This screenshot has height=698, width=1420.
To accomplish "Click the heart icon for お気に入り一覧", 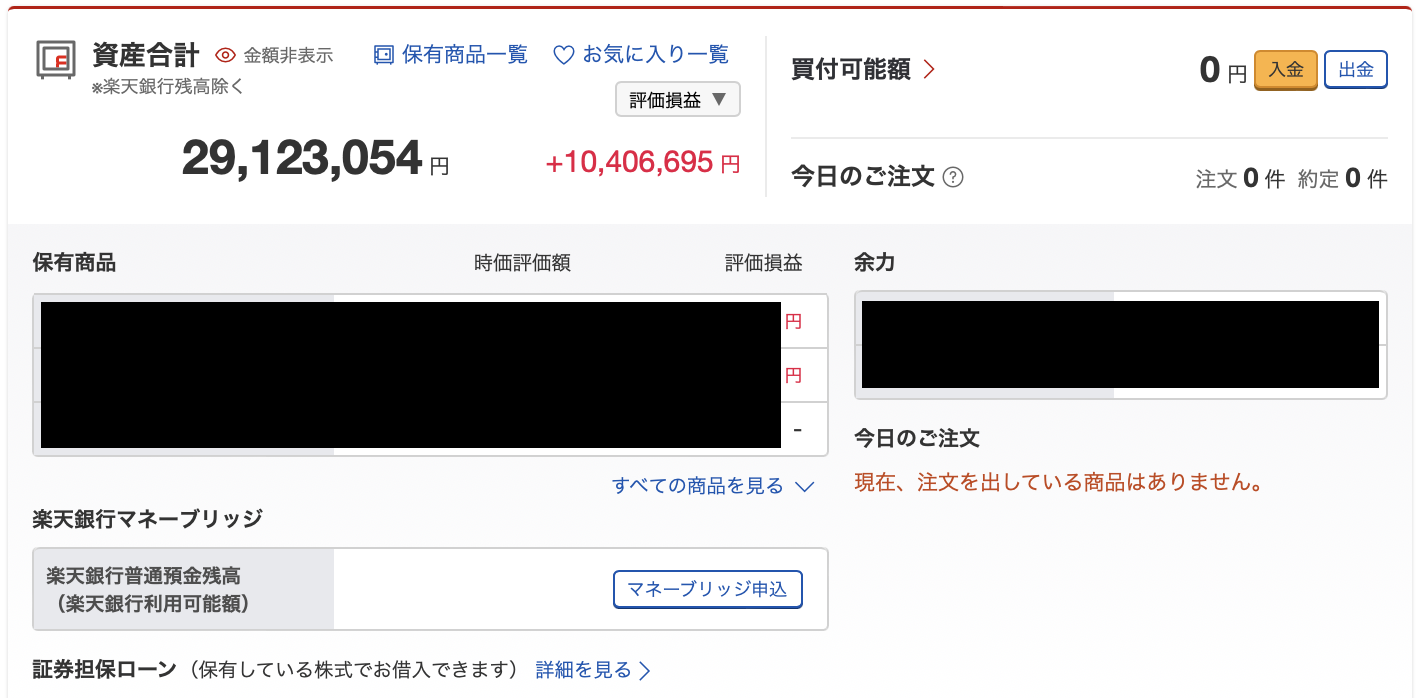I will (x=564, y=55).
